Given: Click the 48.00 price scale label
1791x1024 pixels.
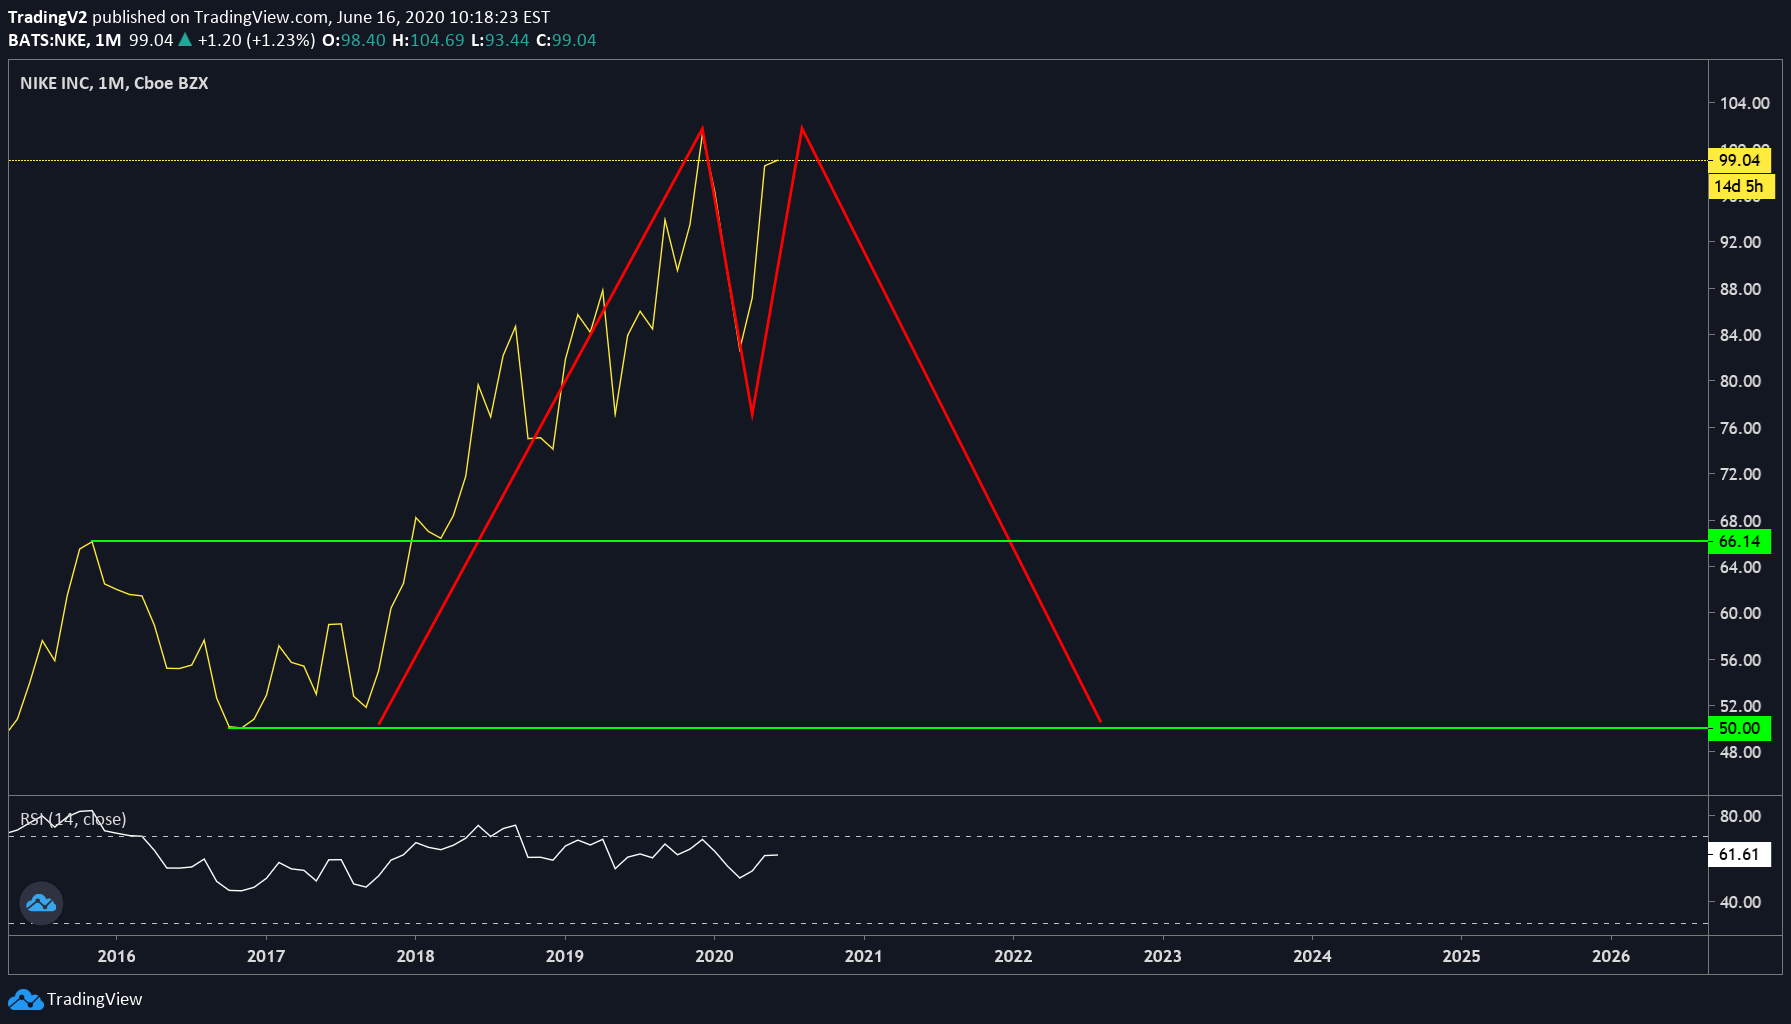Looking at the screenshot, I should point(1740,752).
